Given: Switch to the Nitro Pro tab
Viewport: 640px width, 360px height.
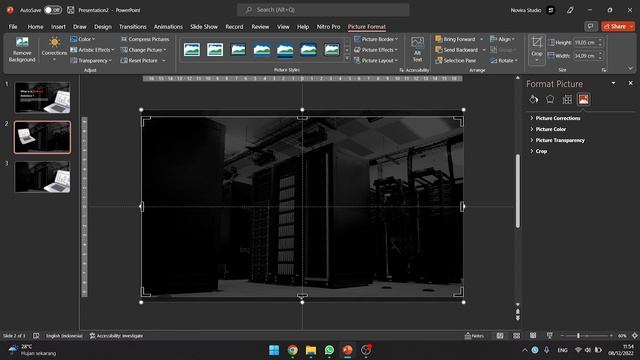Looking at the screenshot, I should (328, 27).
